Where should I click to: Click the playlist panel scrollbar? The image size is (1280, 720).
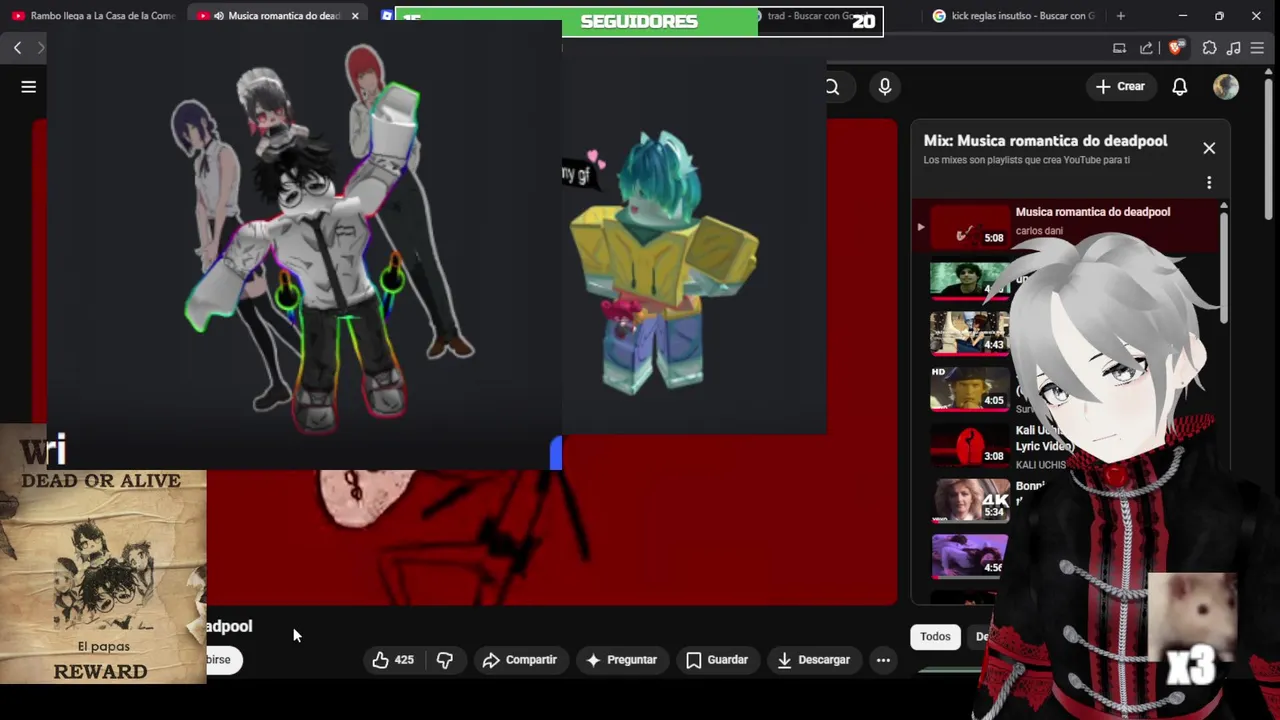coord(1224,266)
